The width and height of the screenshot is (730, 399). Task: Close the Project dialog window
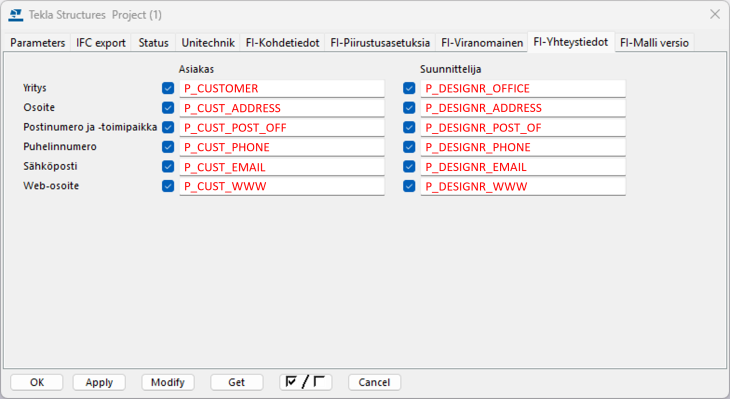[x=715, y=14]
